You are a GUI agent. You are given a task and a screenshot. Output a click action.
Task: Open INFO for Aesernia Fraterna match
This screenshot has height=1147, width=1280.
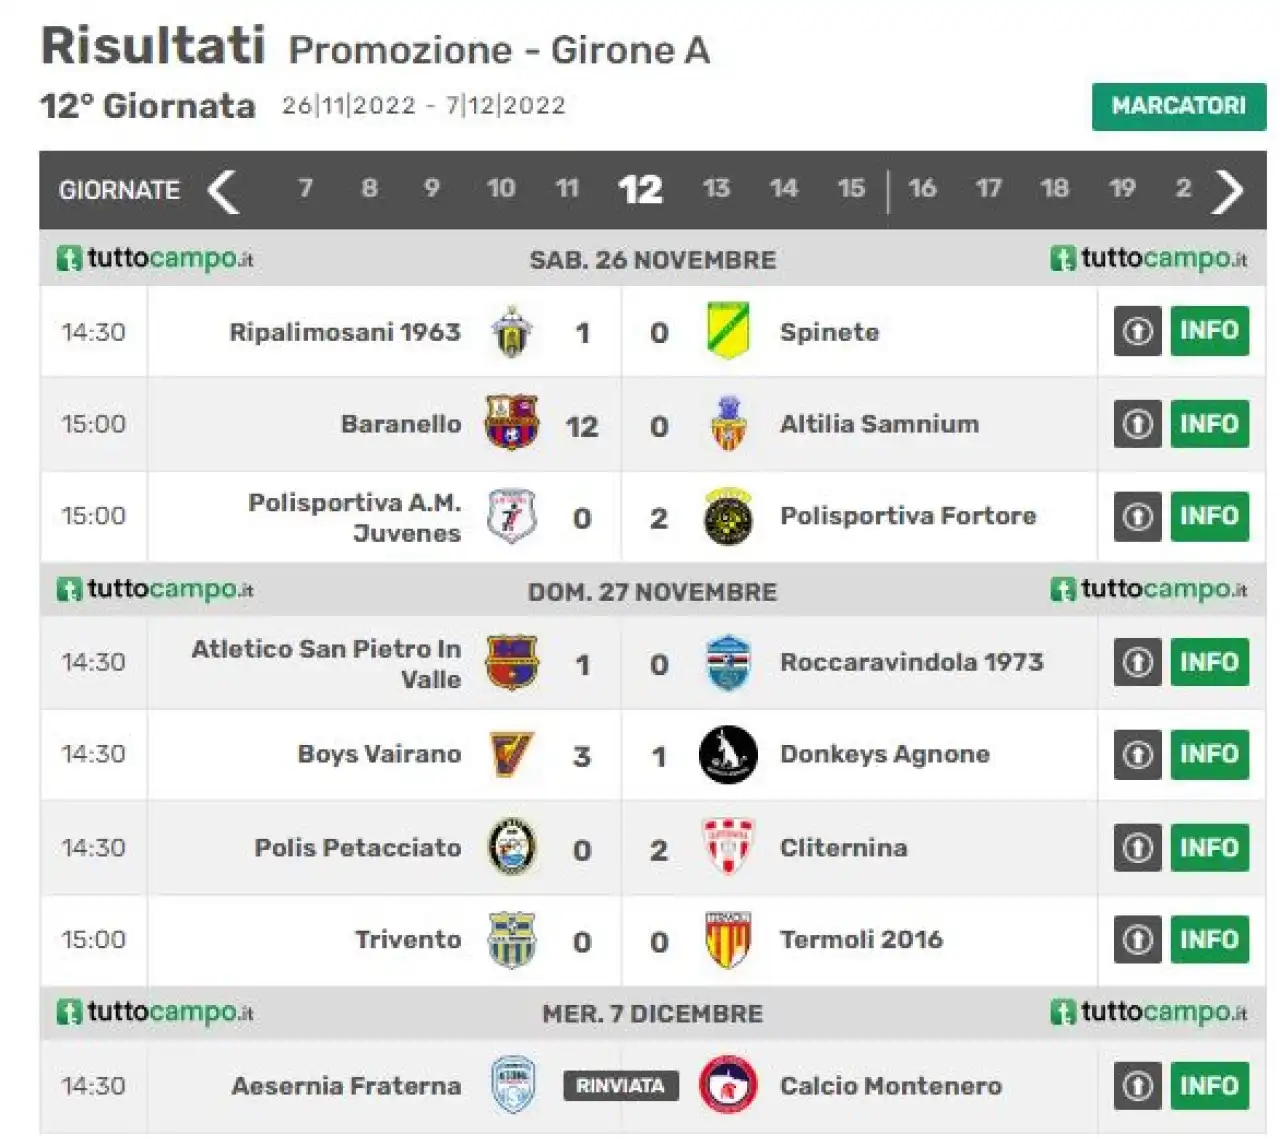tap(1210, 1086)
